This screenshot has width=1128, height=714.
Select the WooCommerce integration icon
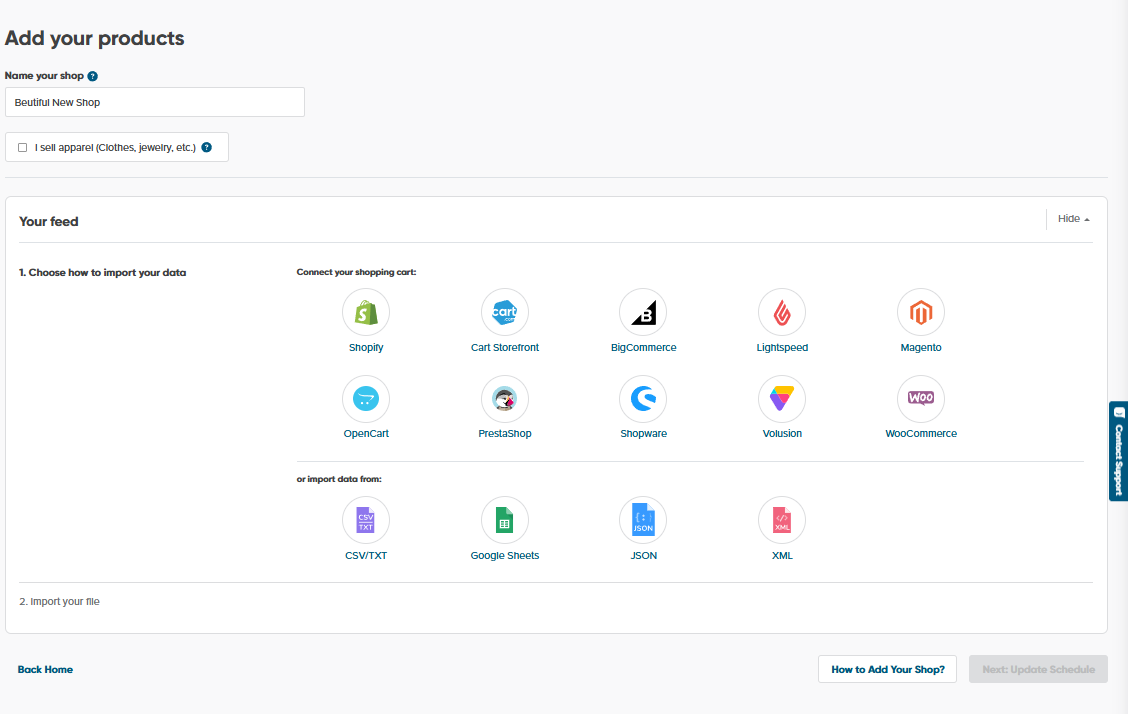tap(920, 397)
